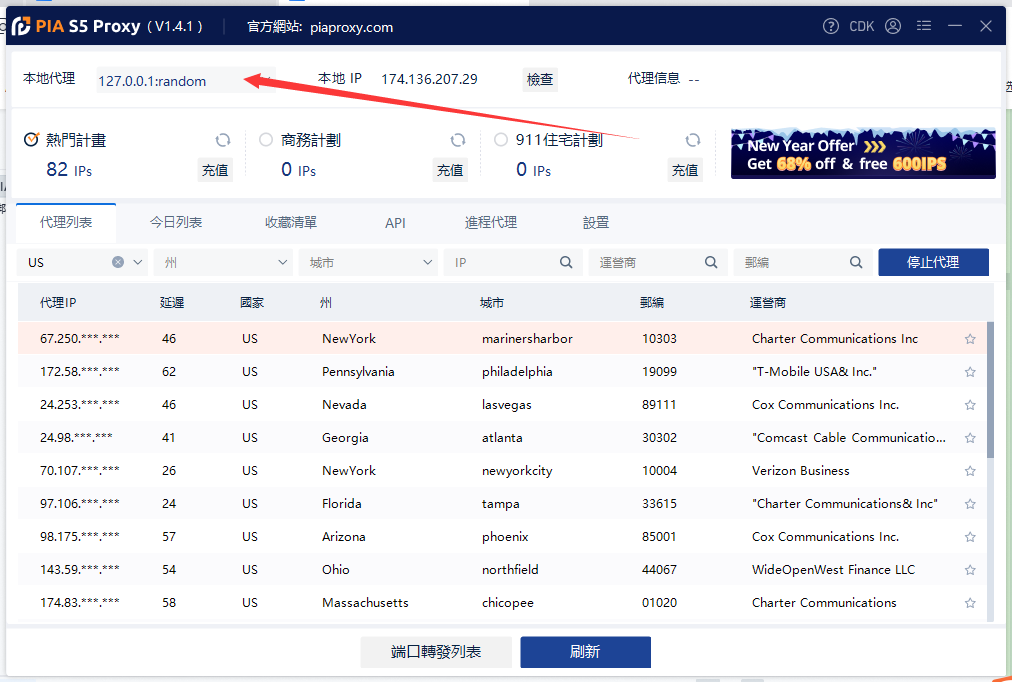Click the 刷新 button

[585, 652]
